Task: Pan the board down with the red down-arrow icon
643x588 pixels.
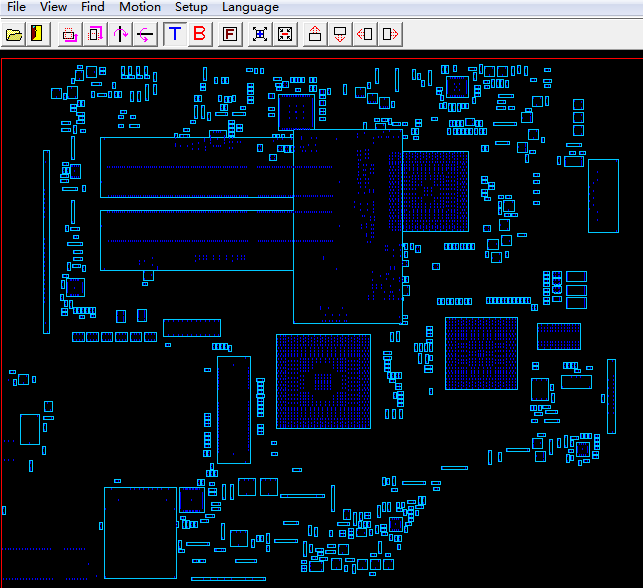Action: click(340, 34)
